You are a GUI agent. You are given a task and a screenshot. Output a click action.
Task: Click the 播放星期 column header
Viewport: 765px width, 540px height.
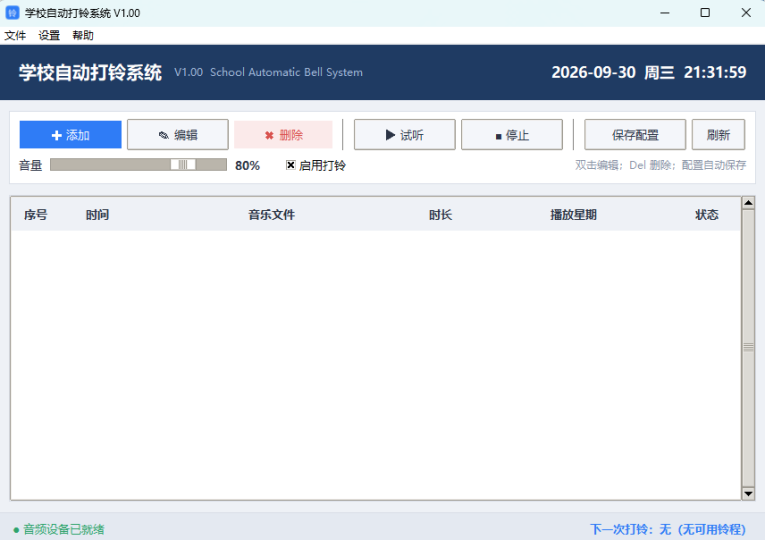[574, 215]
